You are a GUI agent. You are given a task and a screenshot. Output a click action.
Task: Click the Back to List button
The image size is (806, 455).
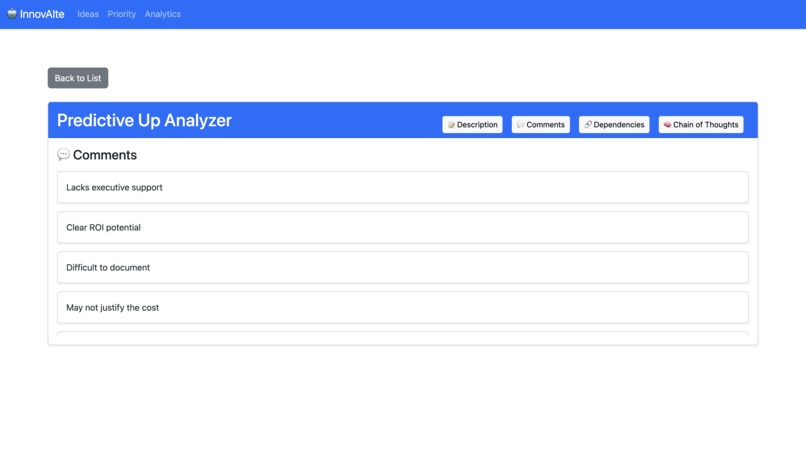[78, 78]
